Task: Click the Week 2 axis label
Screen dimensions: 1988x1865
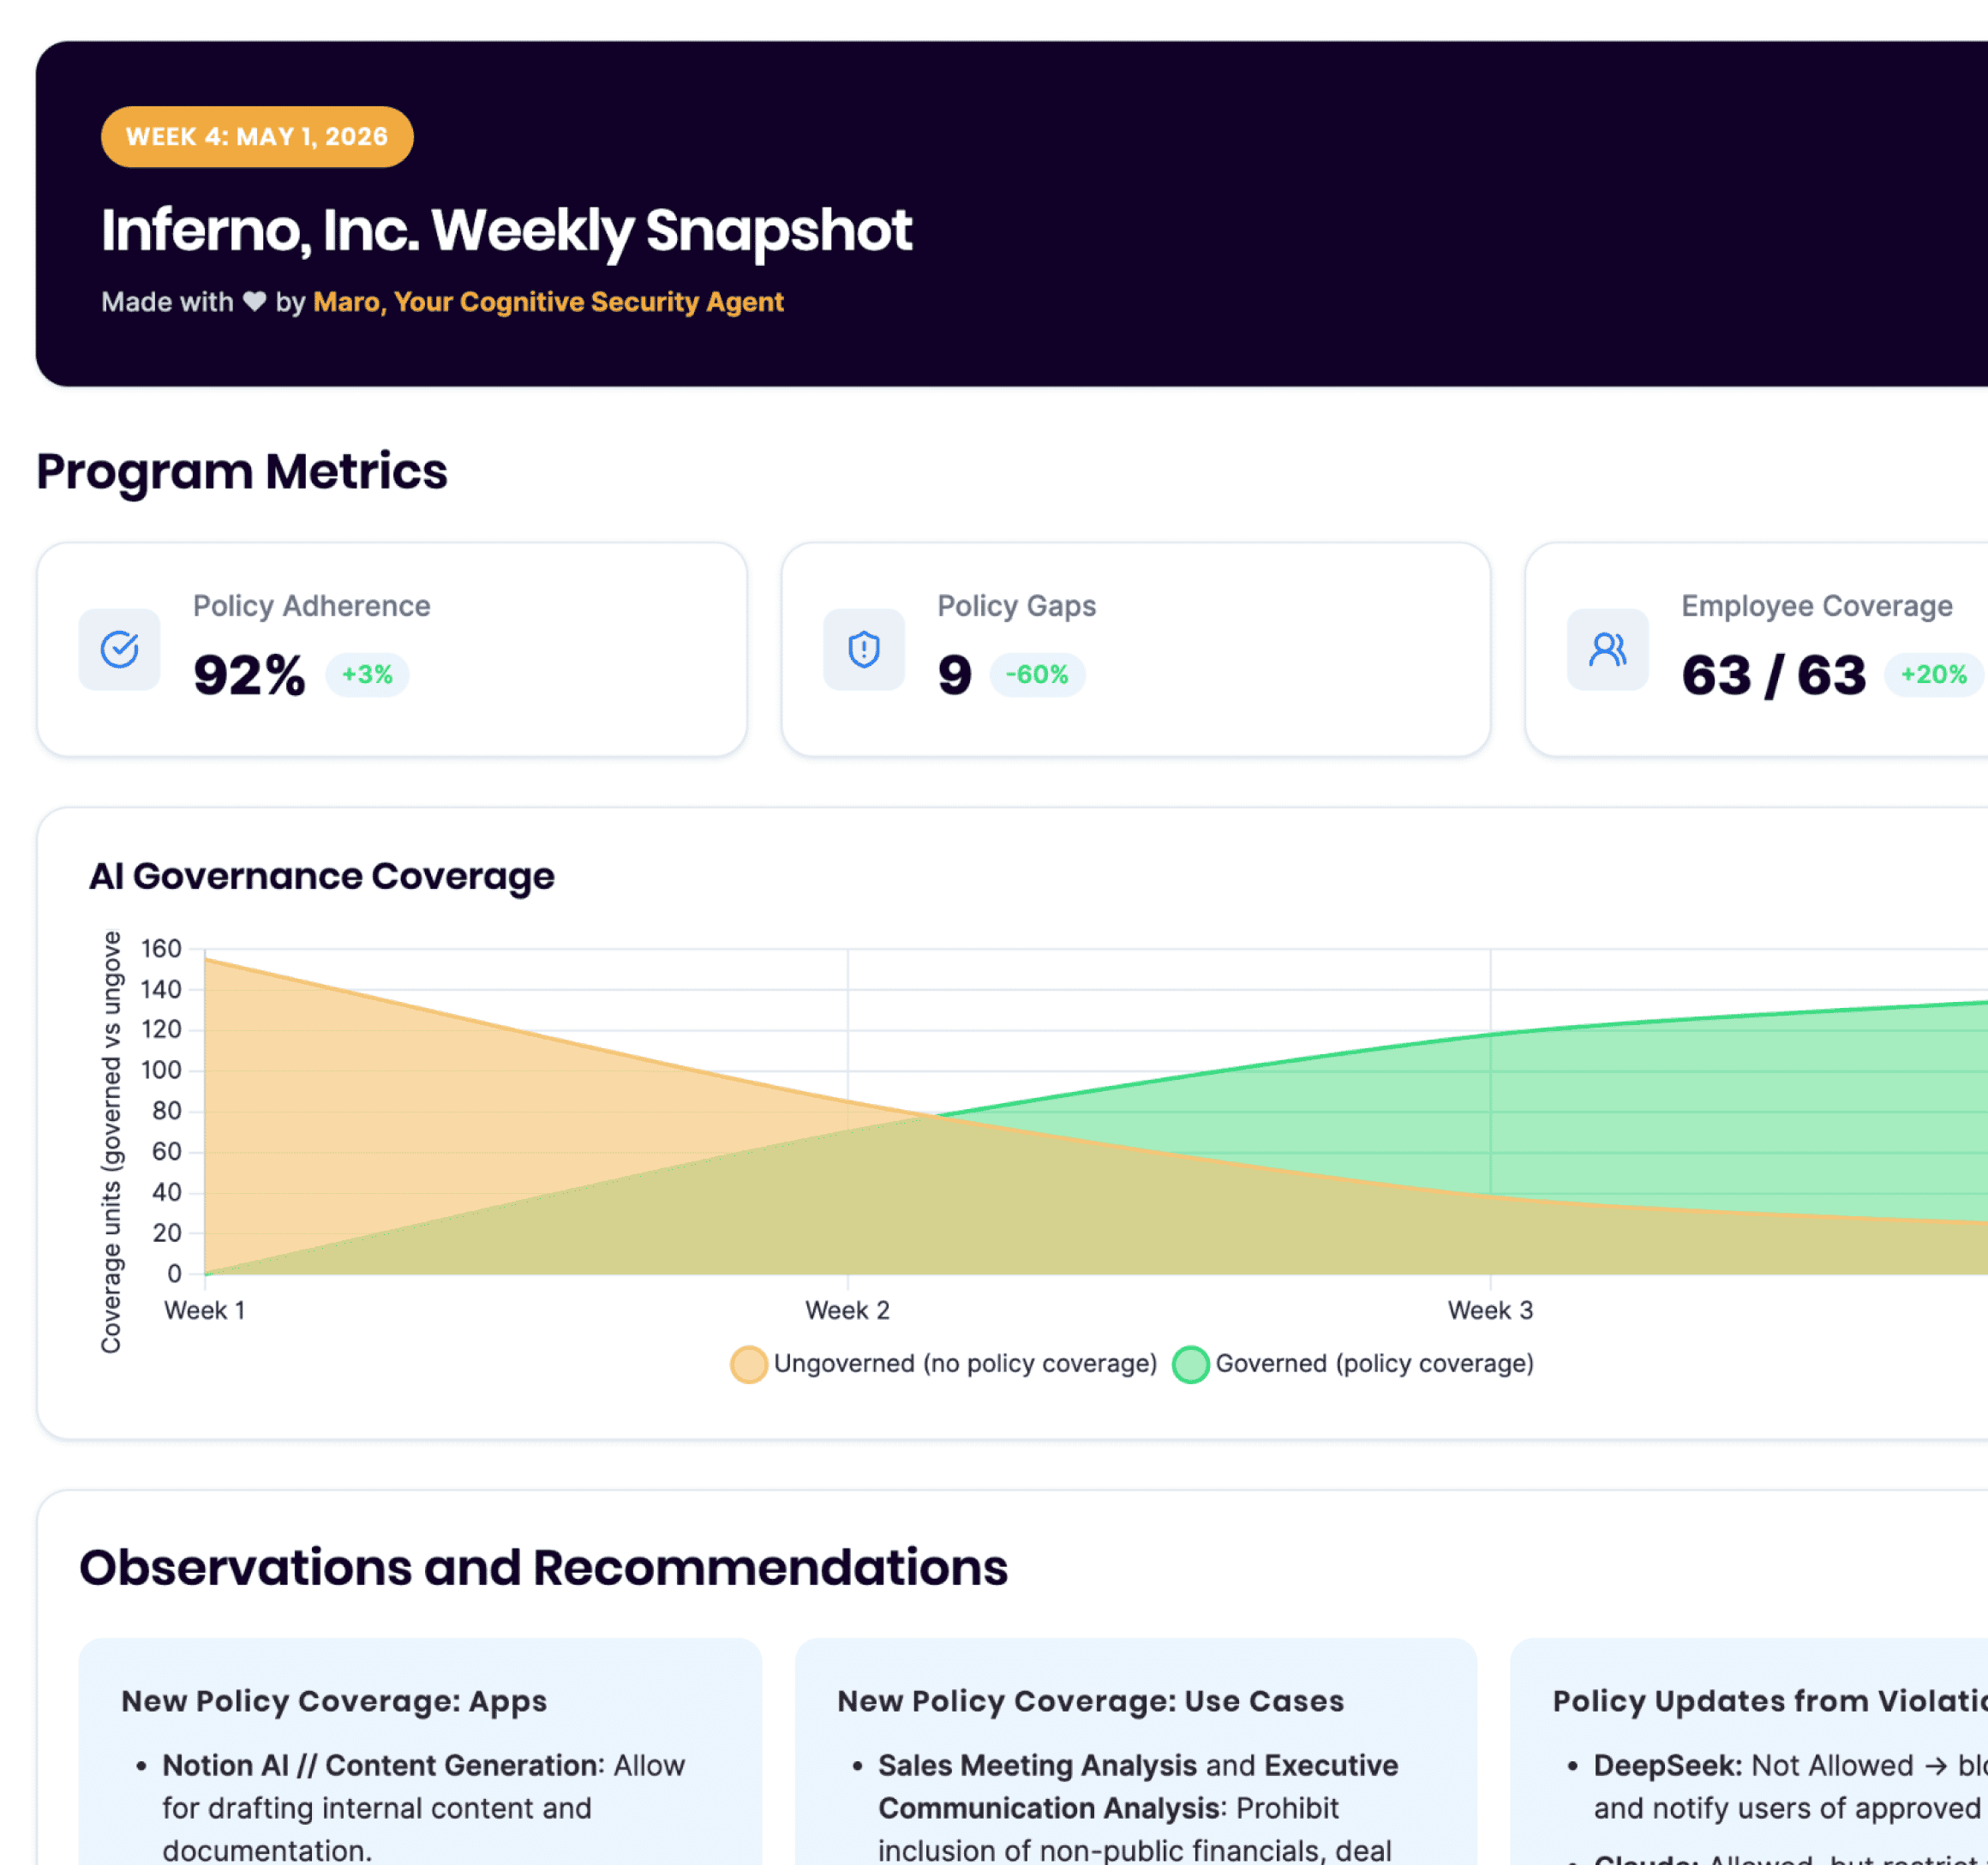Action: (x=847, y=1310)
